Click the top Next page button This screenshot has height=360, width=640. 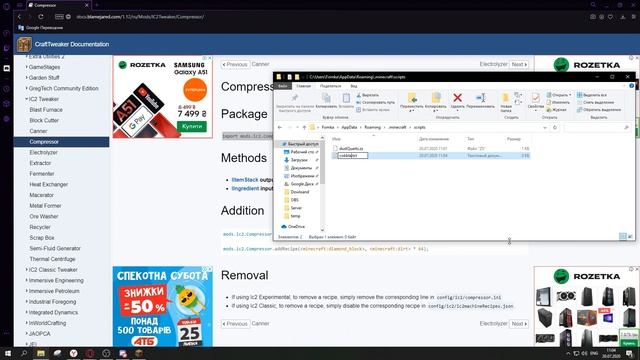point(519,64)
